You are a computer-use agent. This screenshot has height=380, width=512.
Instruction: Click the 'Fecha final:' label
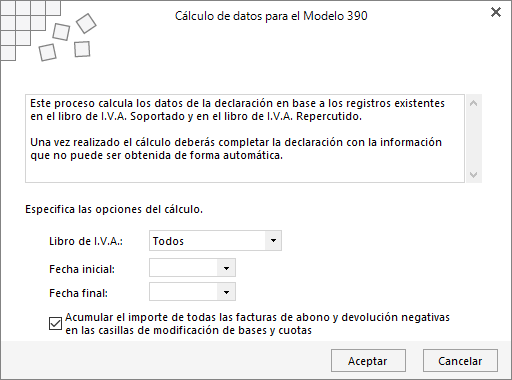78,293
